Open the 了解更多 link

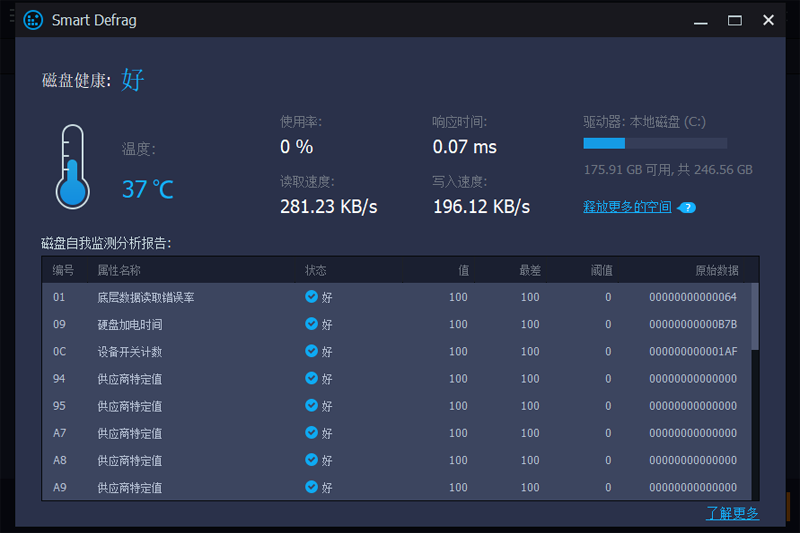pyautogui.click(x=733, y=513)
